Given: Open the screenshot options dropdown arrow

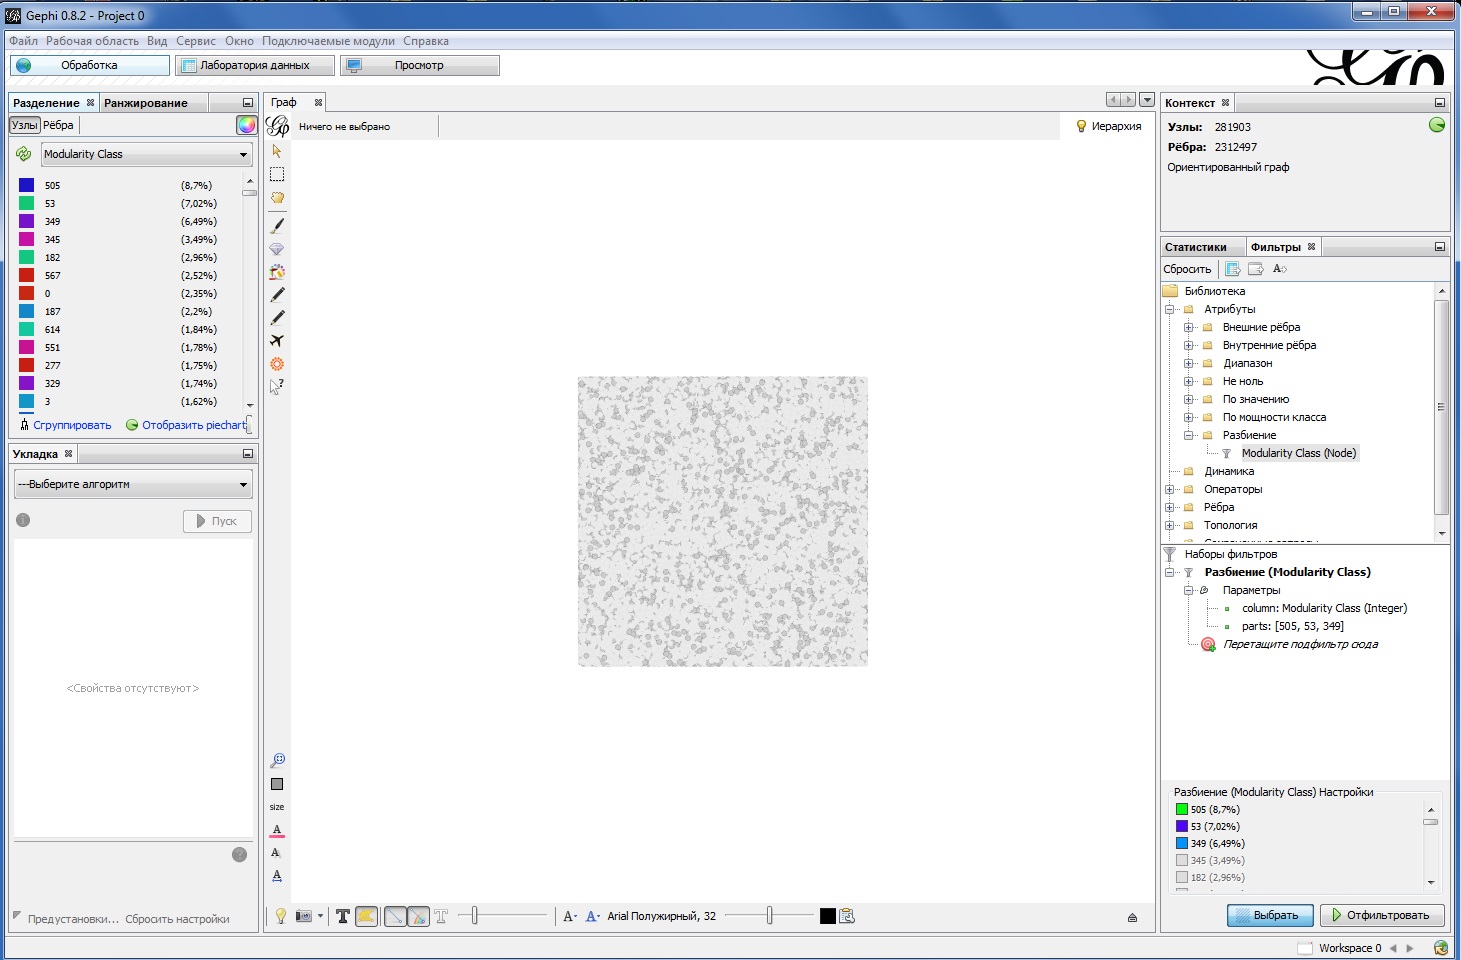Looking at the screenshot, I should coord(320,916).
